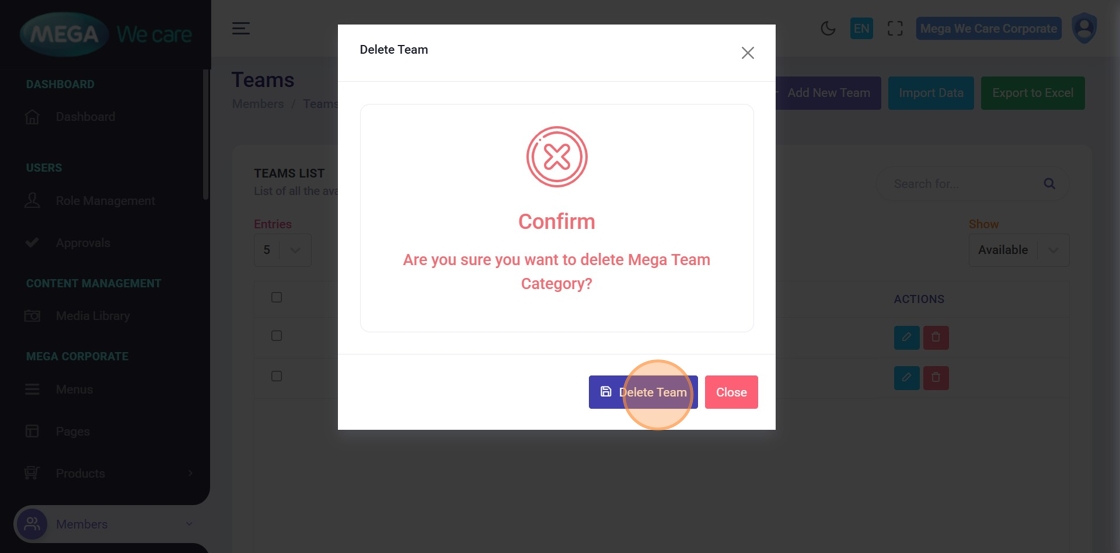Toggle dark mode moon icon
Screen dimensions: 1120x553
point(828,29)
